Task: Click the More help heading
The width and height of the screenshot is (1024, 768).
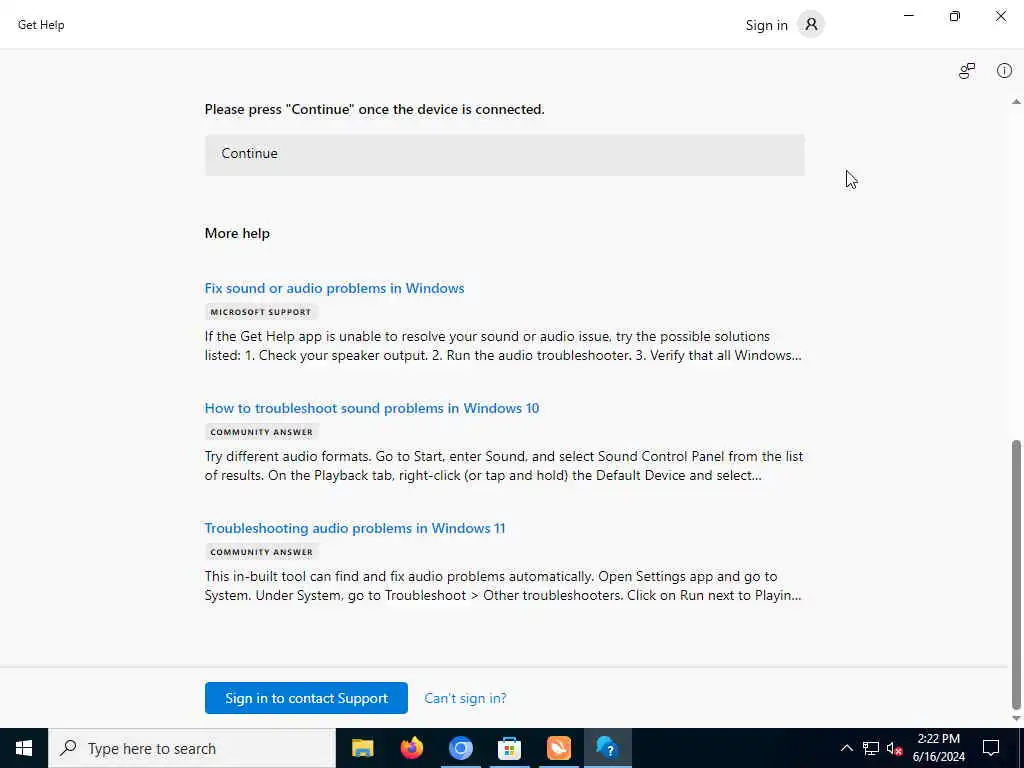Action: pyautogui.click(x=237, y=233)
